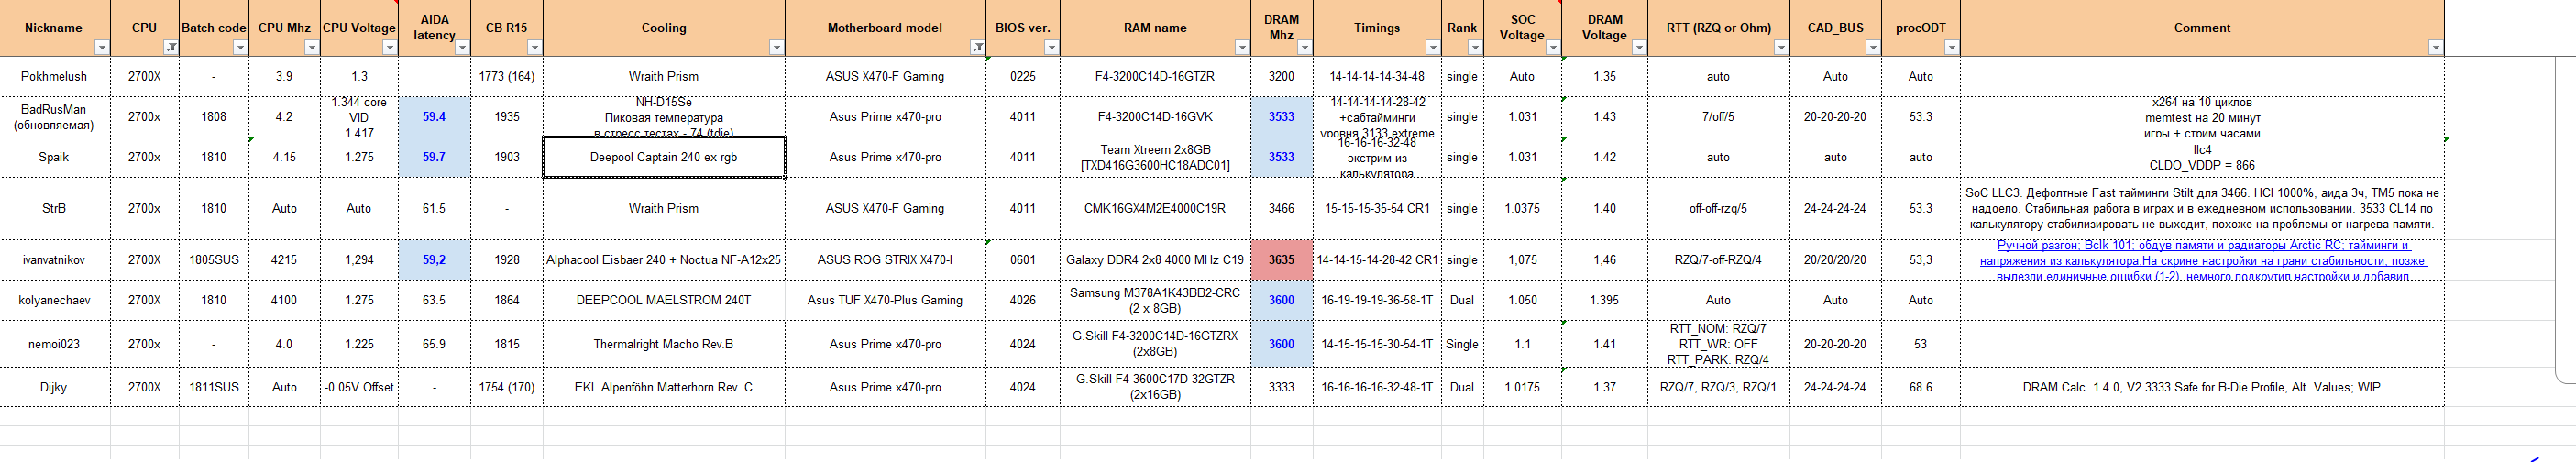Expand the Timings column filter arrow
Viewport: 2576px width, 462px height.
pos(1432,47)
